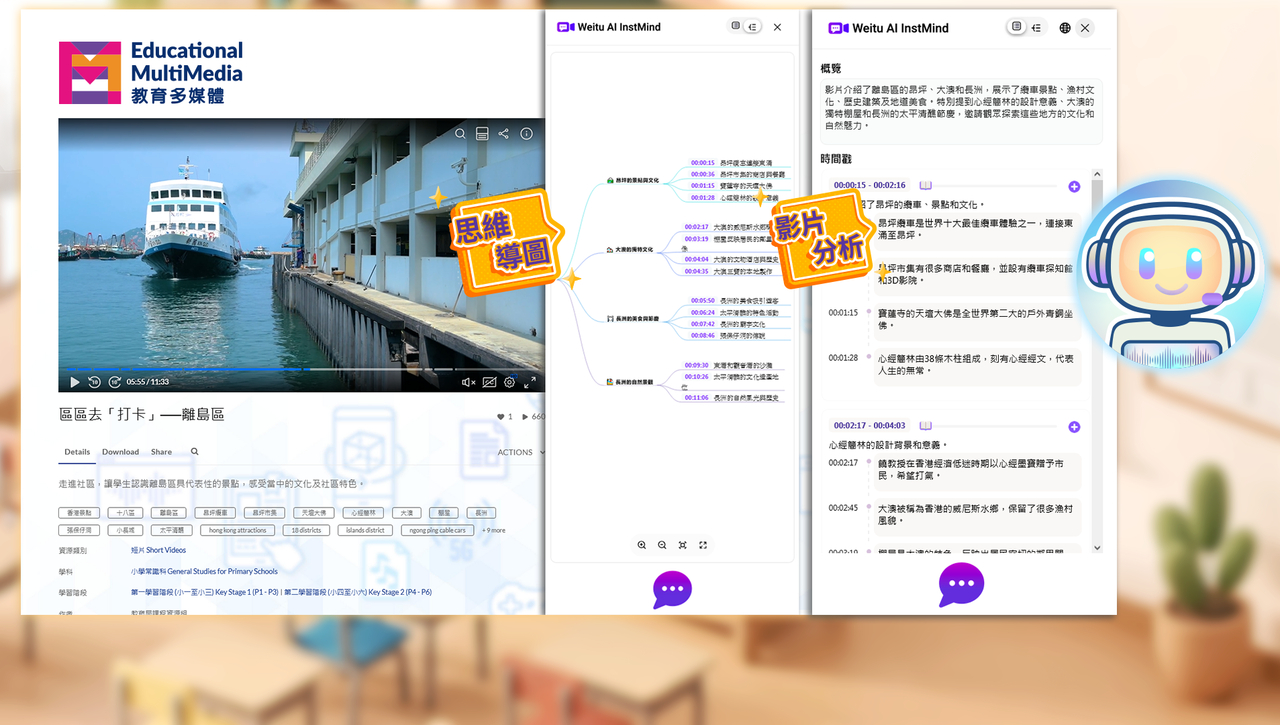Open the transcript layout icon on video
Screen dimensions: 1280x725
pos(482,133)
